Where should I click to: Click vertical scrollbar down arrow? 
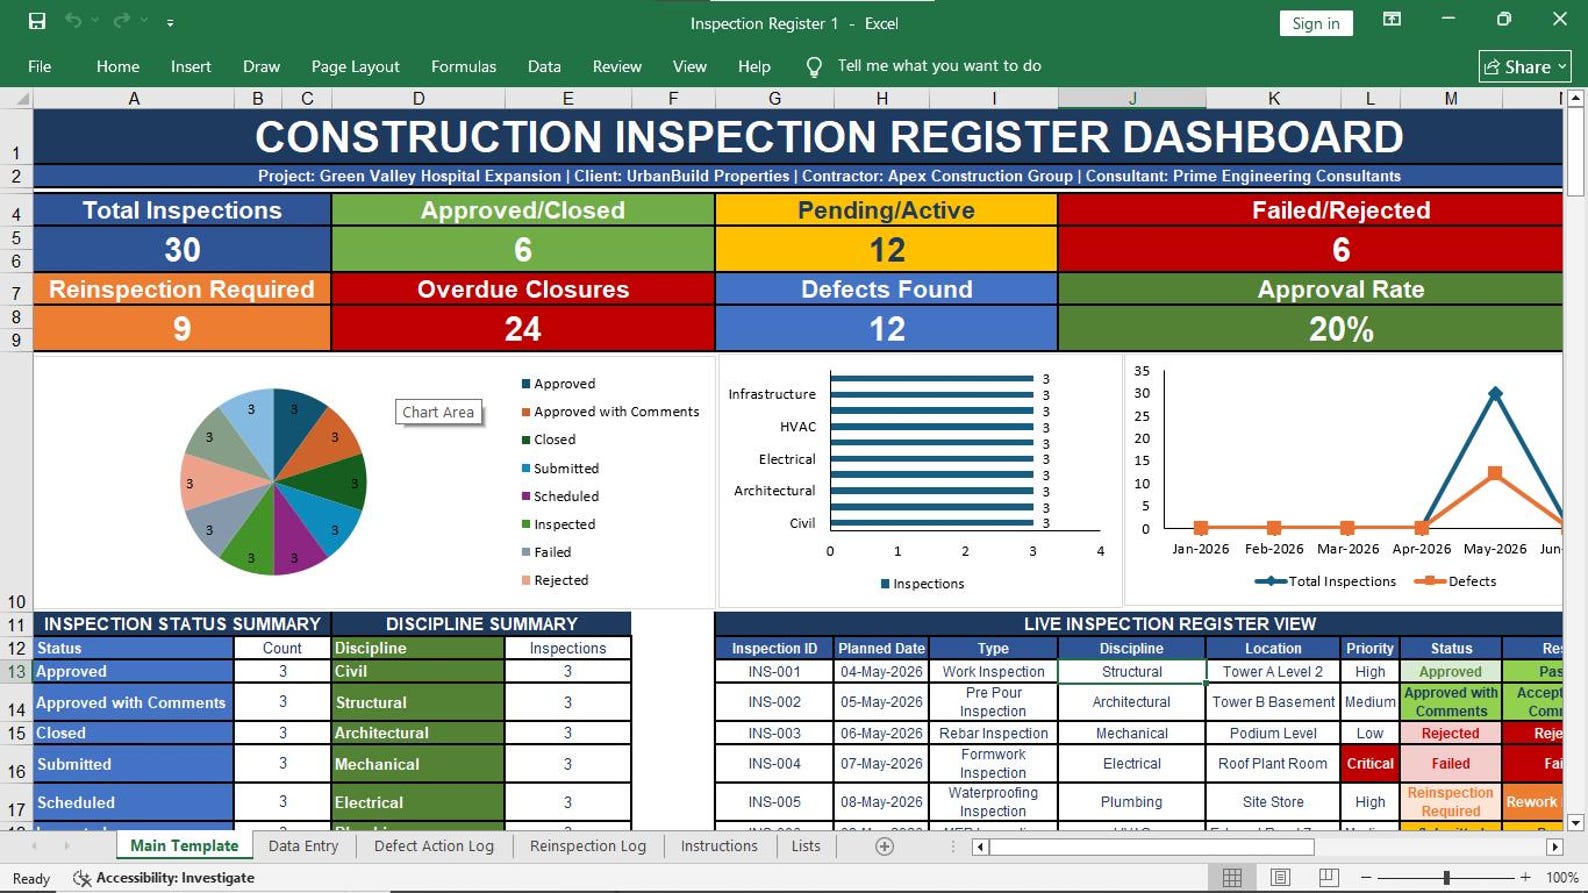[x=1576, y=823]
